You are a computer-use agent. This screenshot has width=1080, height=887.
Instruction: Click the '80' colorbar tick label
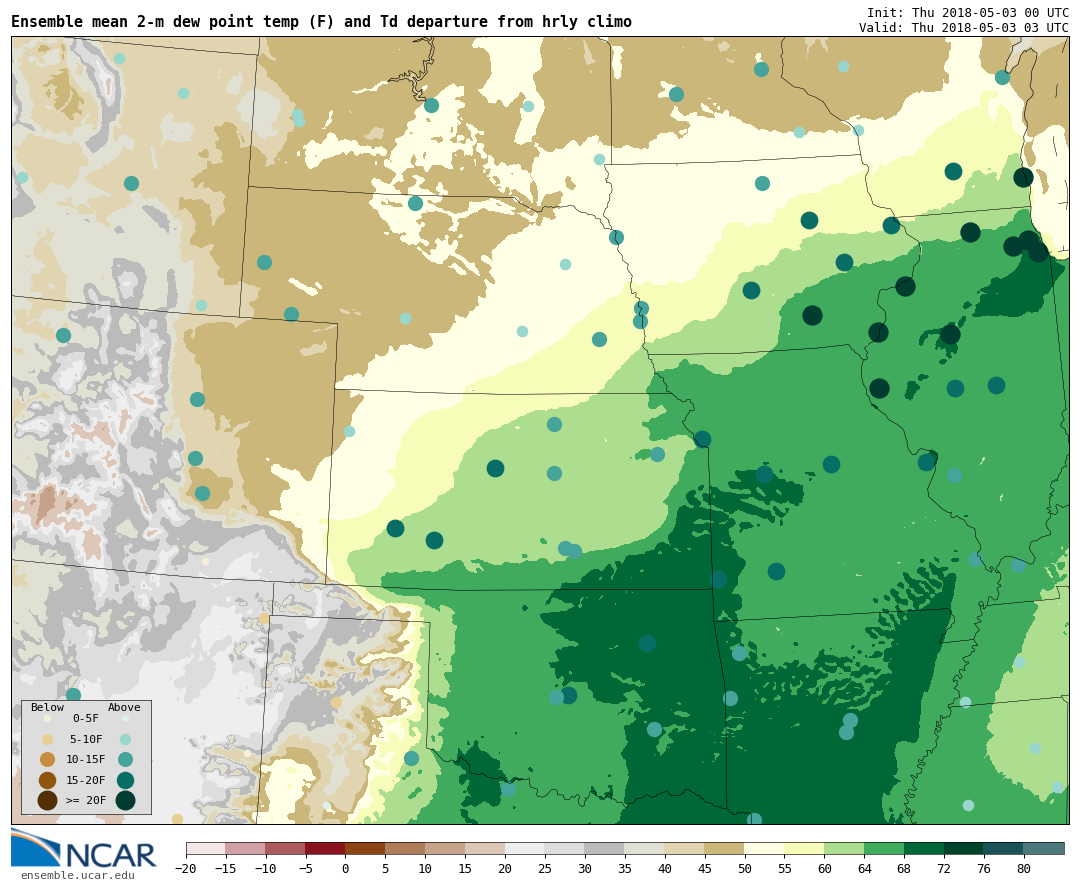click(x=1024, y=868)
